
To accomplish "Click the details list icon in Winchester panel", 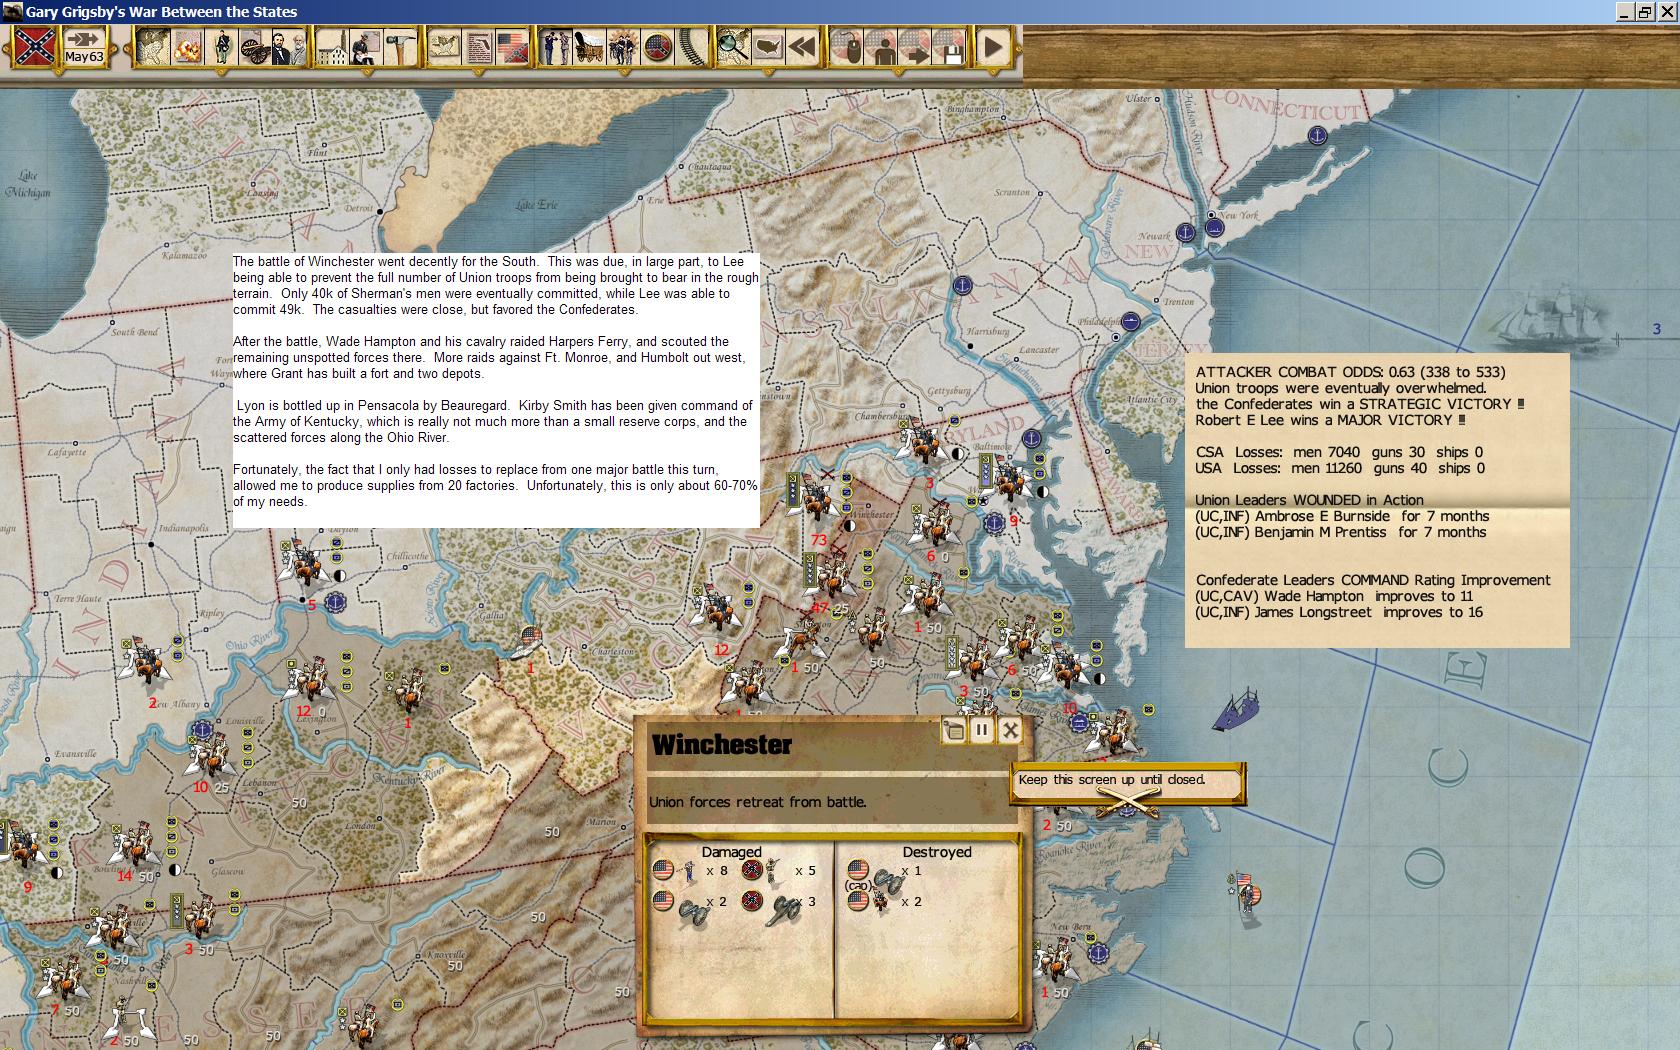I will (x=953, y=730).
